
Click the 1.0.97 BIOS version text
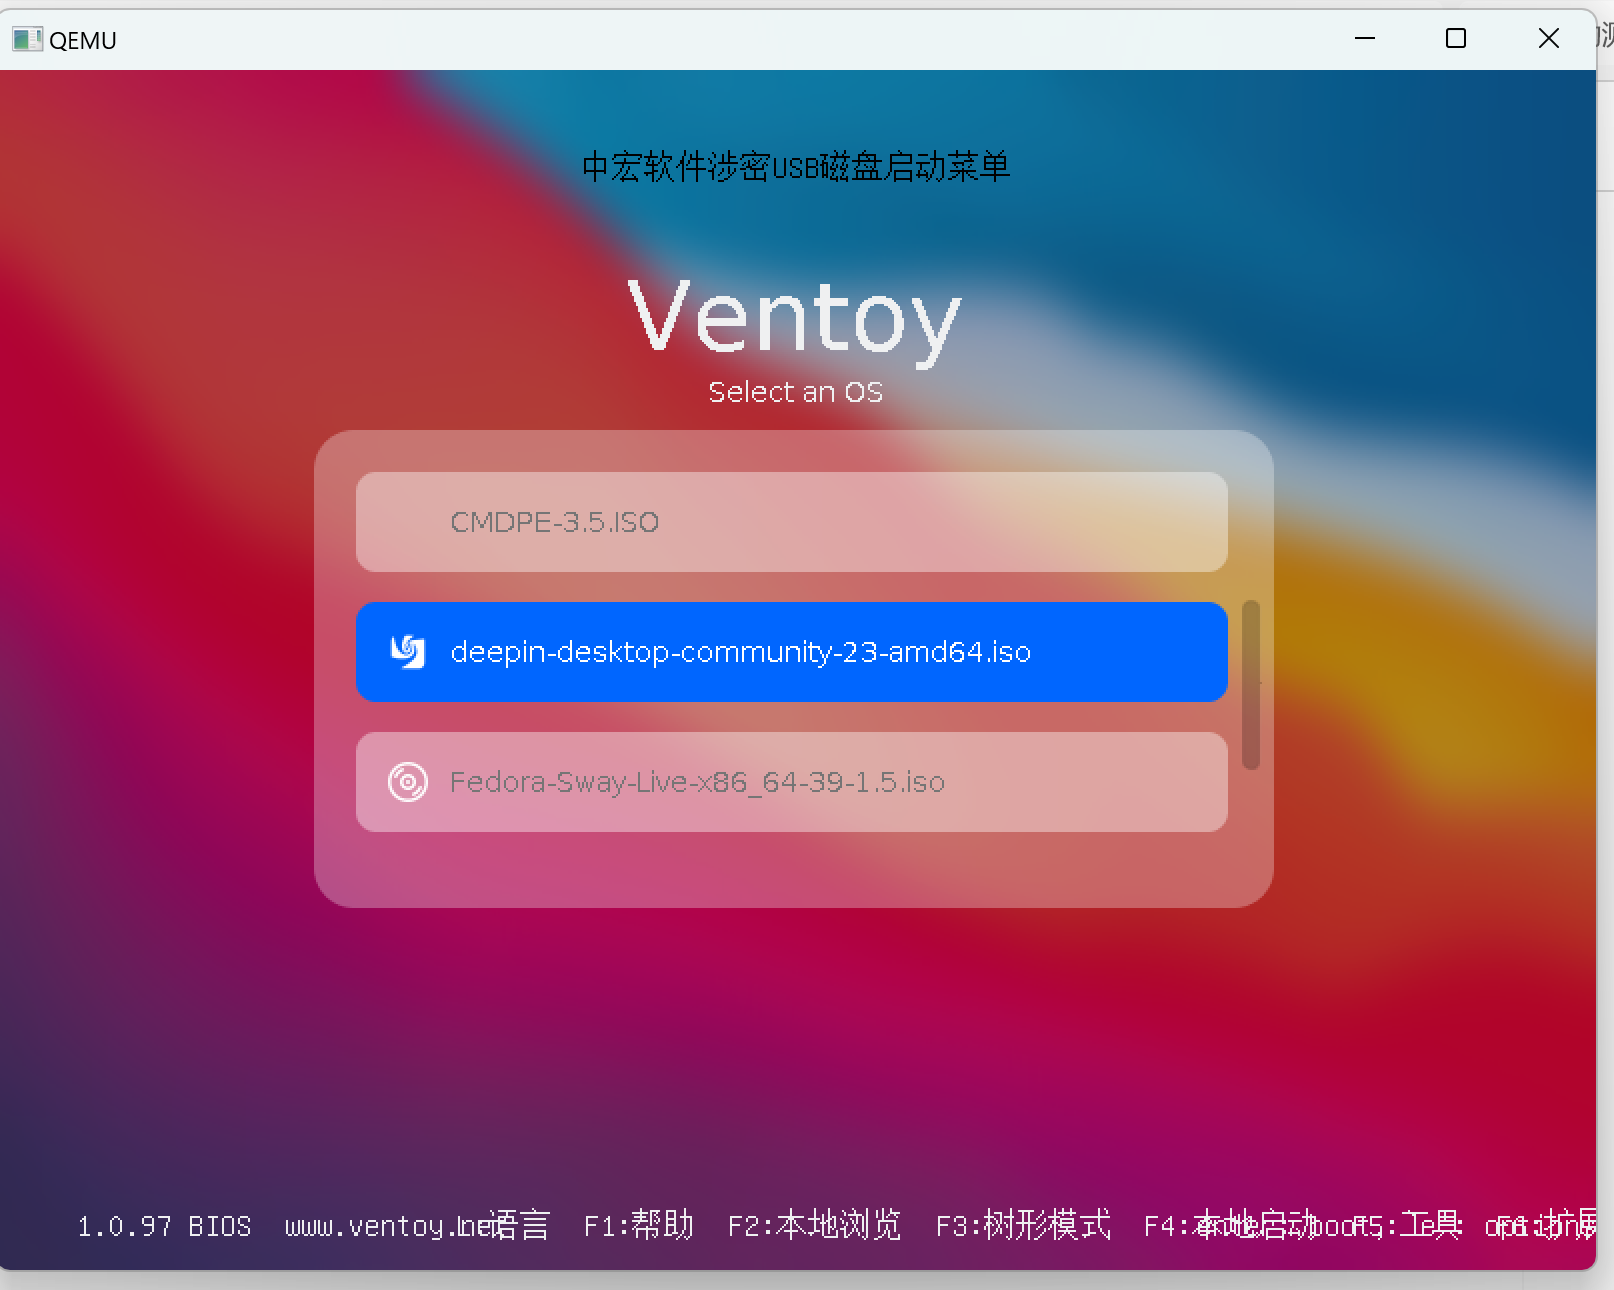coord(165,1226)
